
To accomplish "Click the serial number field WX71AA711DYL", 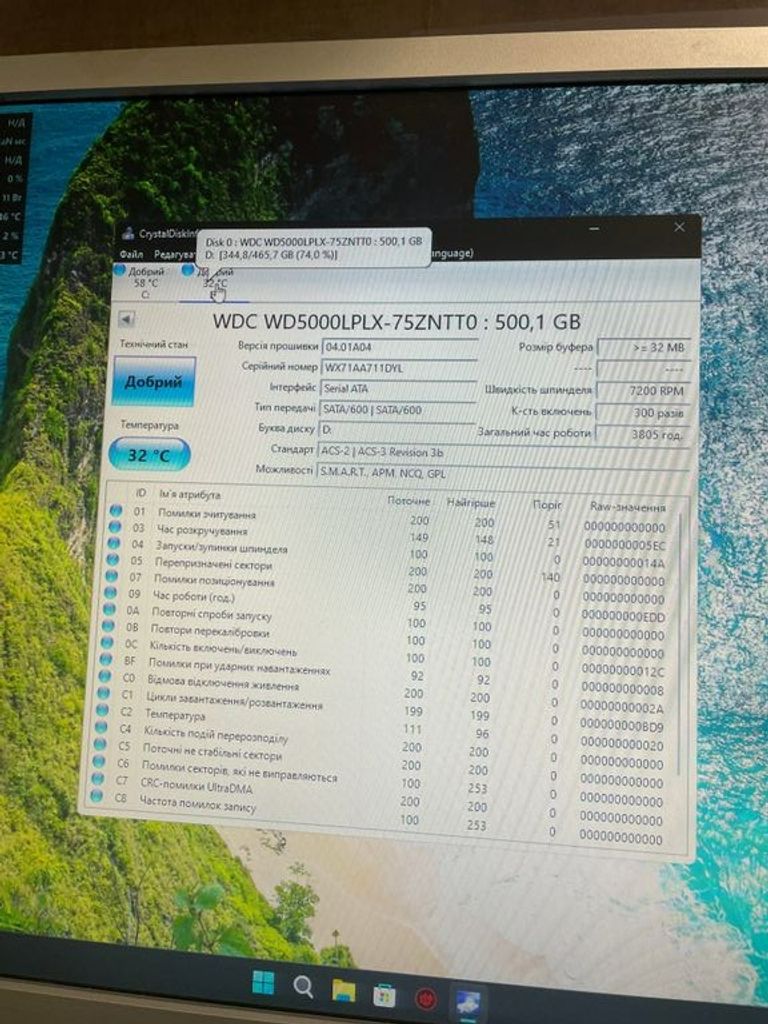I will (398, 367).
